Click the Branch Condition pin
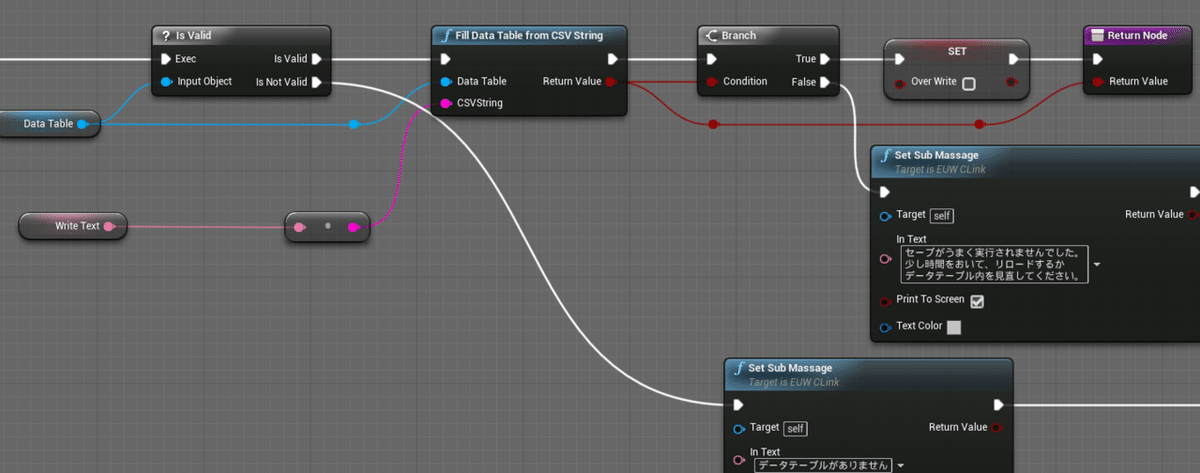 [712, 82]
